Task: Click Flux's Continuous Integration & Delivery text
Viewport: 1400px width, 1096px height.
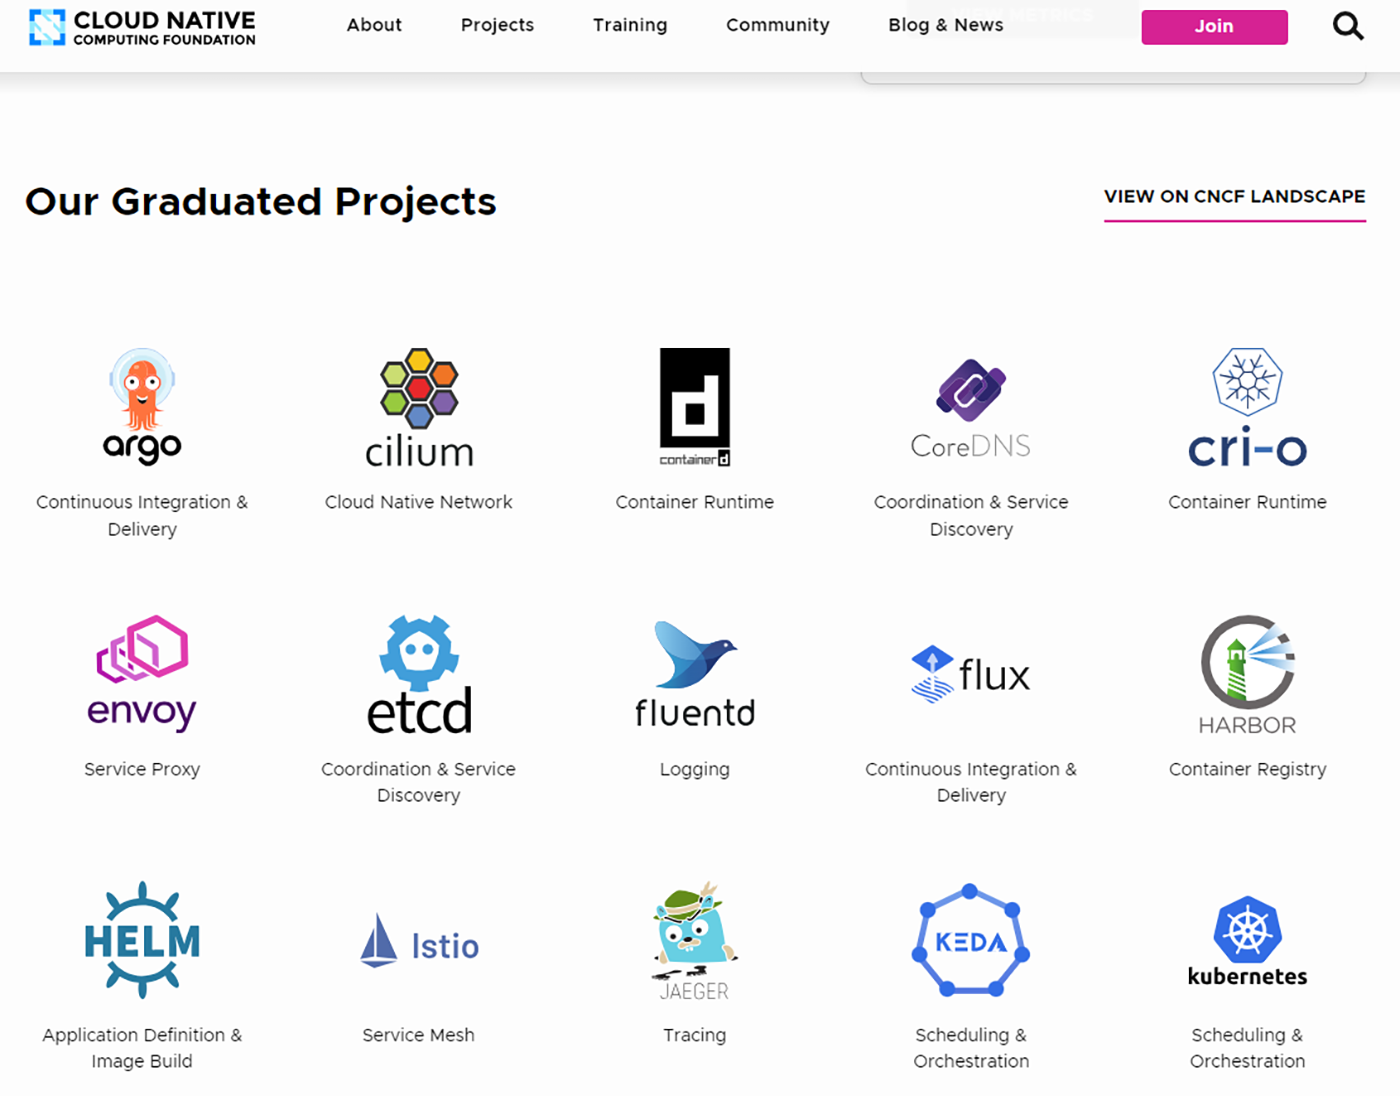Action: pos(971,782)
